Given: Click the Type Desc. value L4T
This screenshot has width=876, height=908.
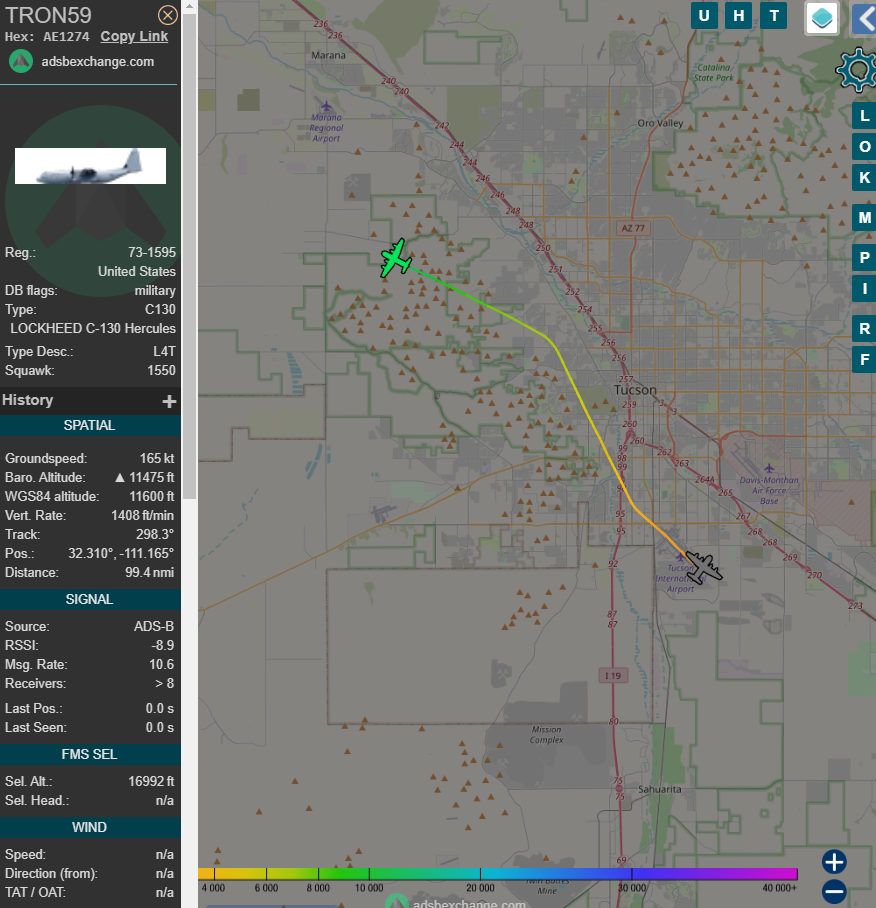Looking at the screenshot, I should [164, 352].
